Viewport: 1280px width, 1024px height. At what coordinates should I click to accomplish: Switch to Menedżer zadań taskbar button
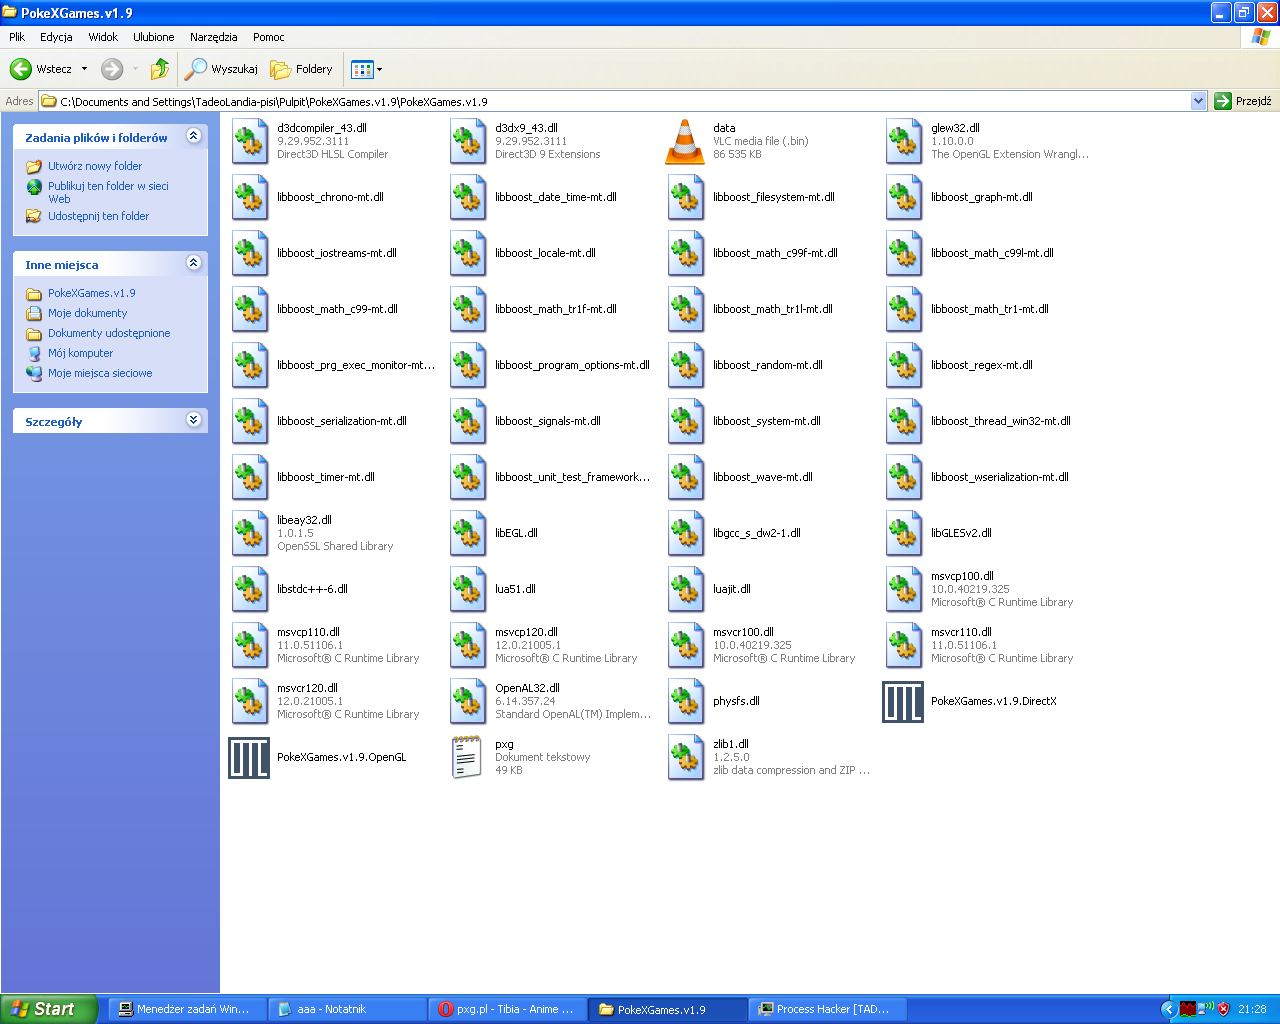(x=186, y=1009)
